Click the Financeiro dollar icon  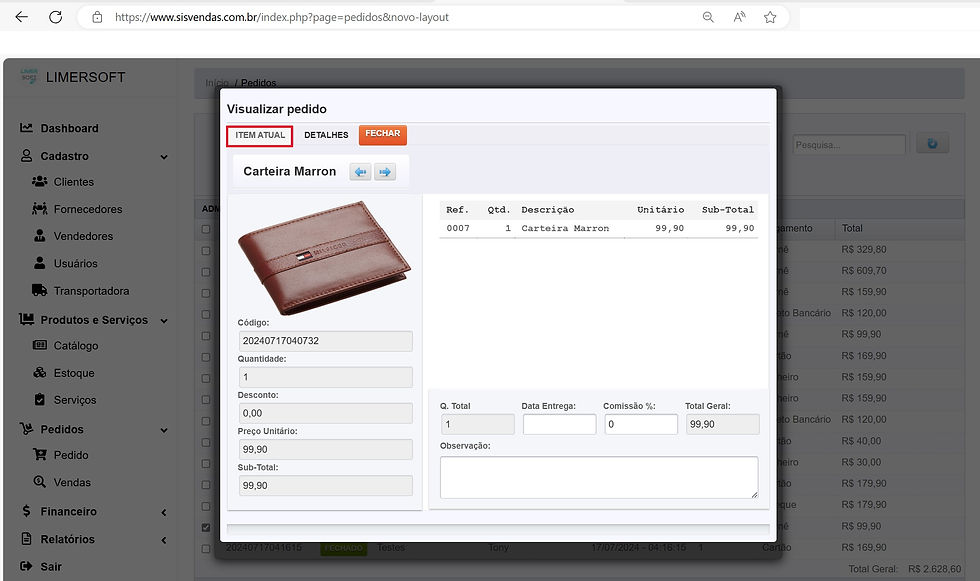26,511
